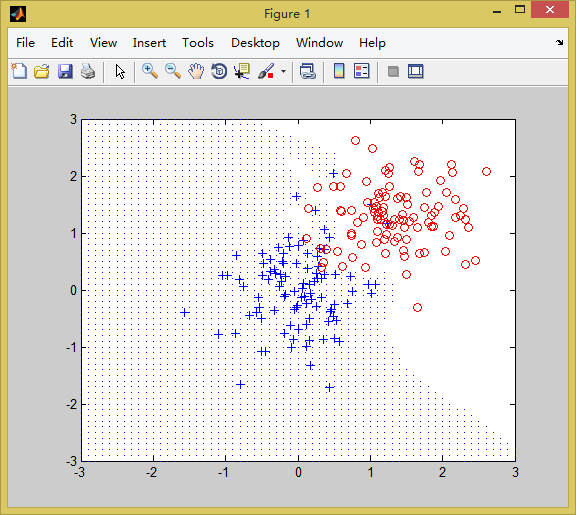Click the Show Plot Tools icon
Viewport: 576px width, 515px height.
click(x=416, y=71)
